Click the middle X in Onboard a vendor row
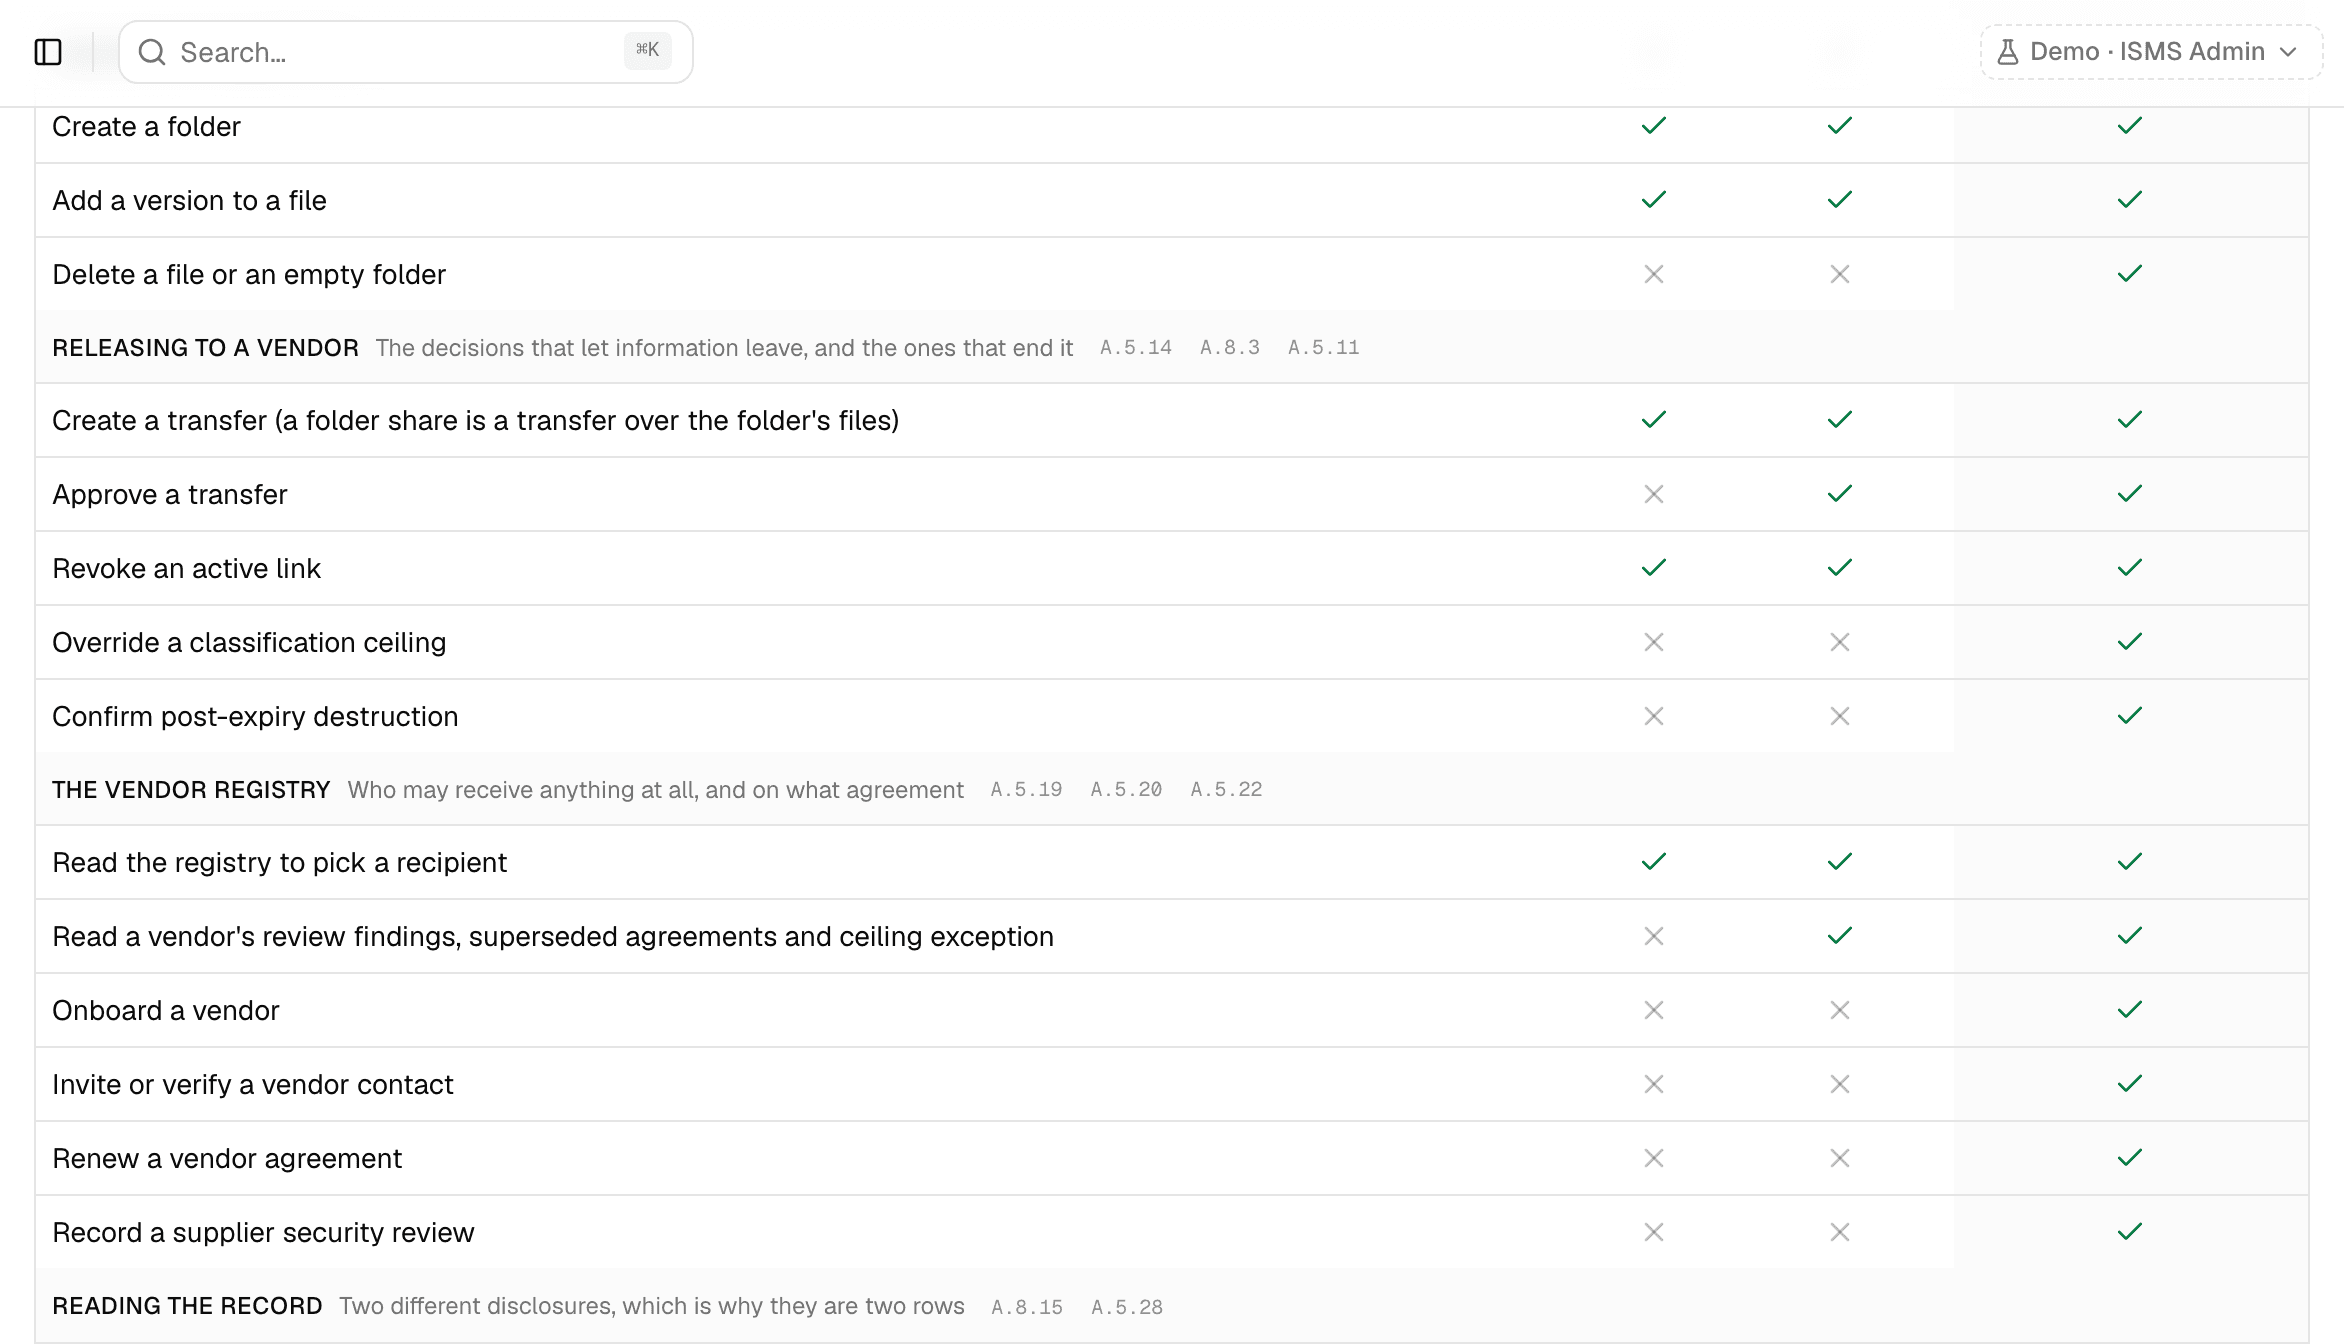Image resolution: width=2344 pixels, height=1344 pixels. (1840, 1010)
